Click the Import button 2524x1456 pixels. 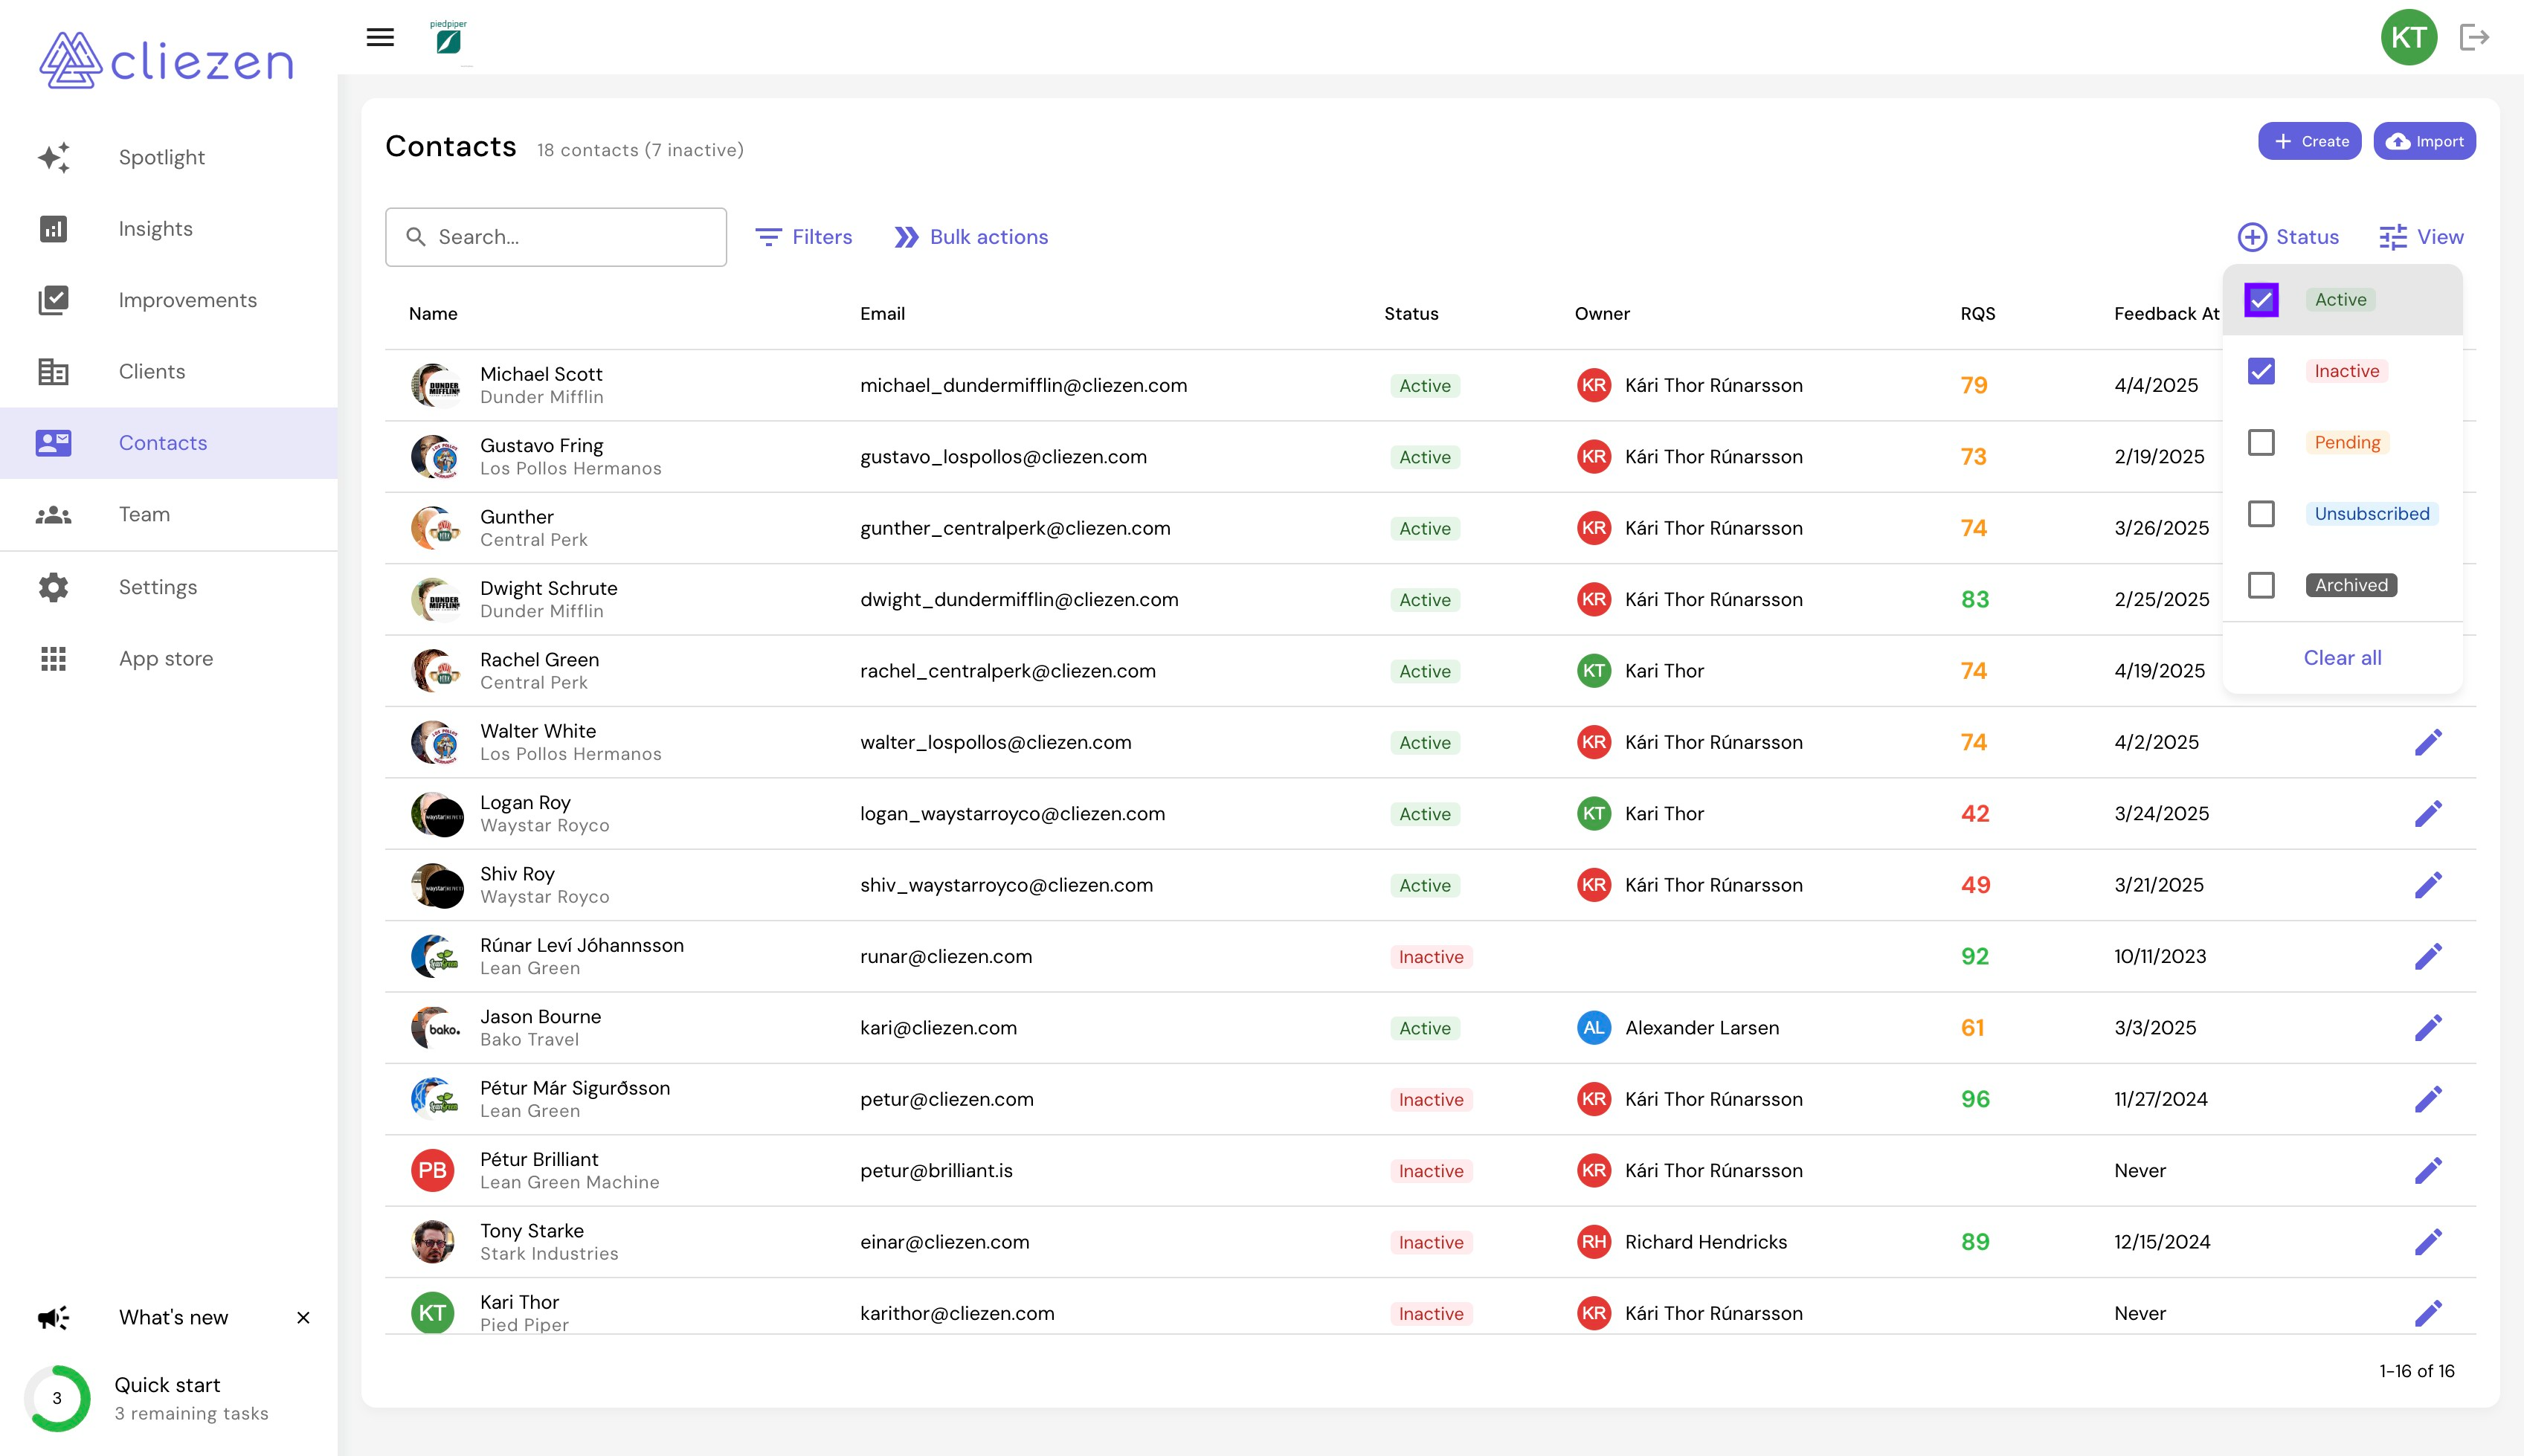[2424, 141]
